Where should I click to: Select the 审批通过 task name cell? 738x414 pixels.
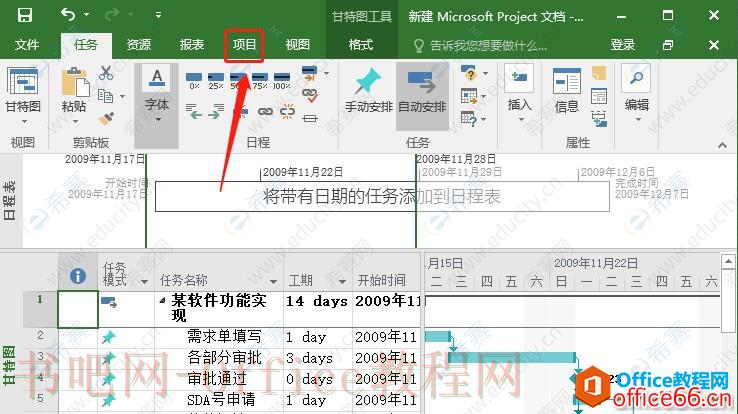[x=219, y=379]
